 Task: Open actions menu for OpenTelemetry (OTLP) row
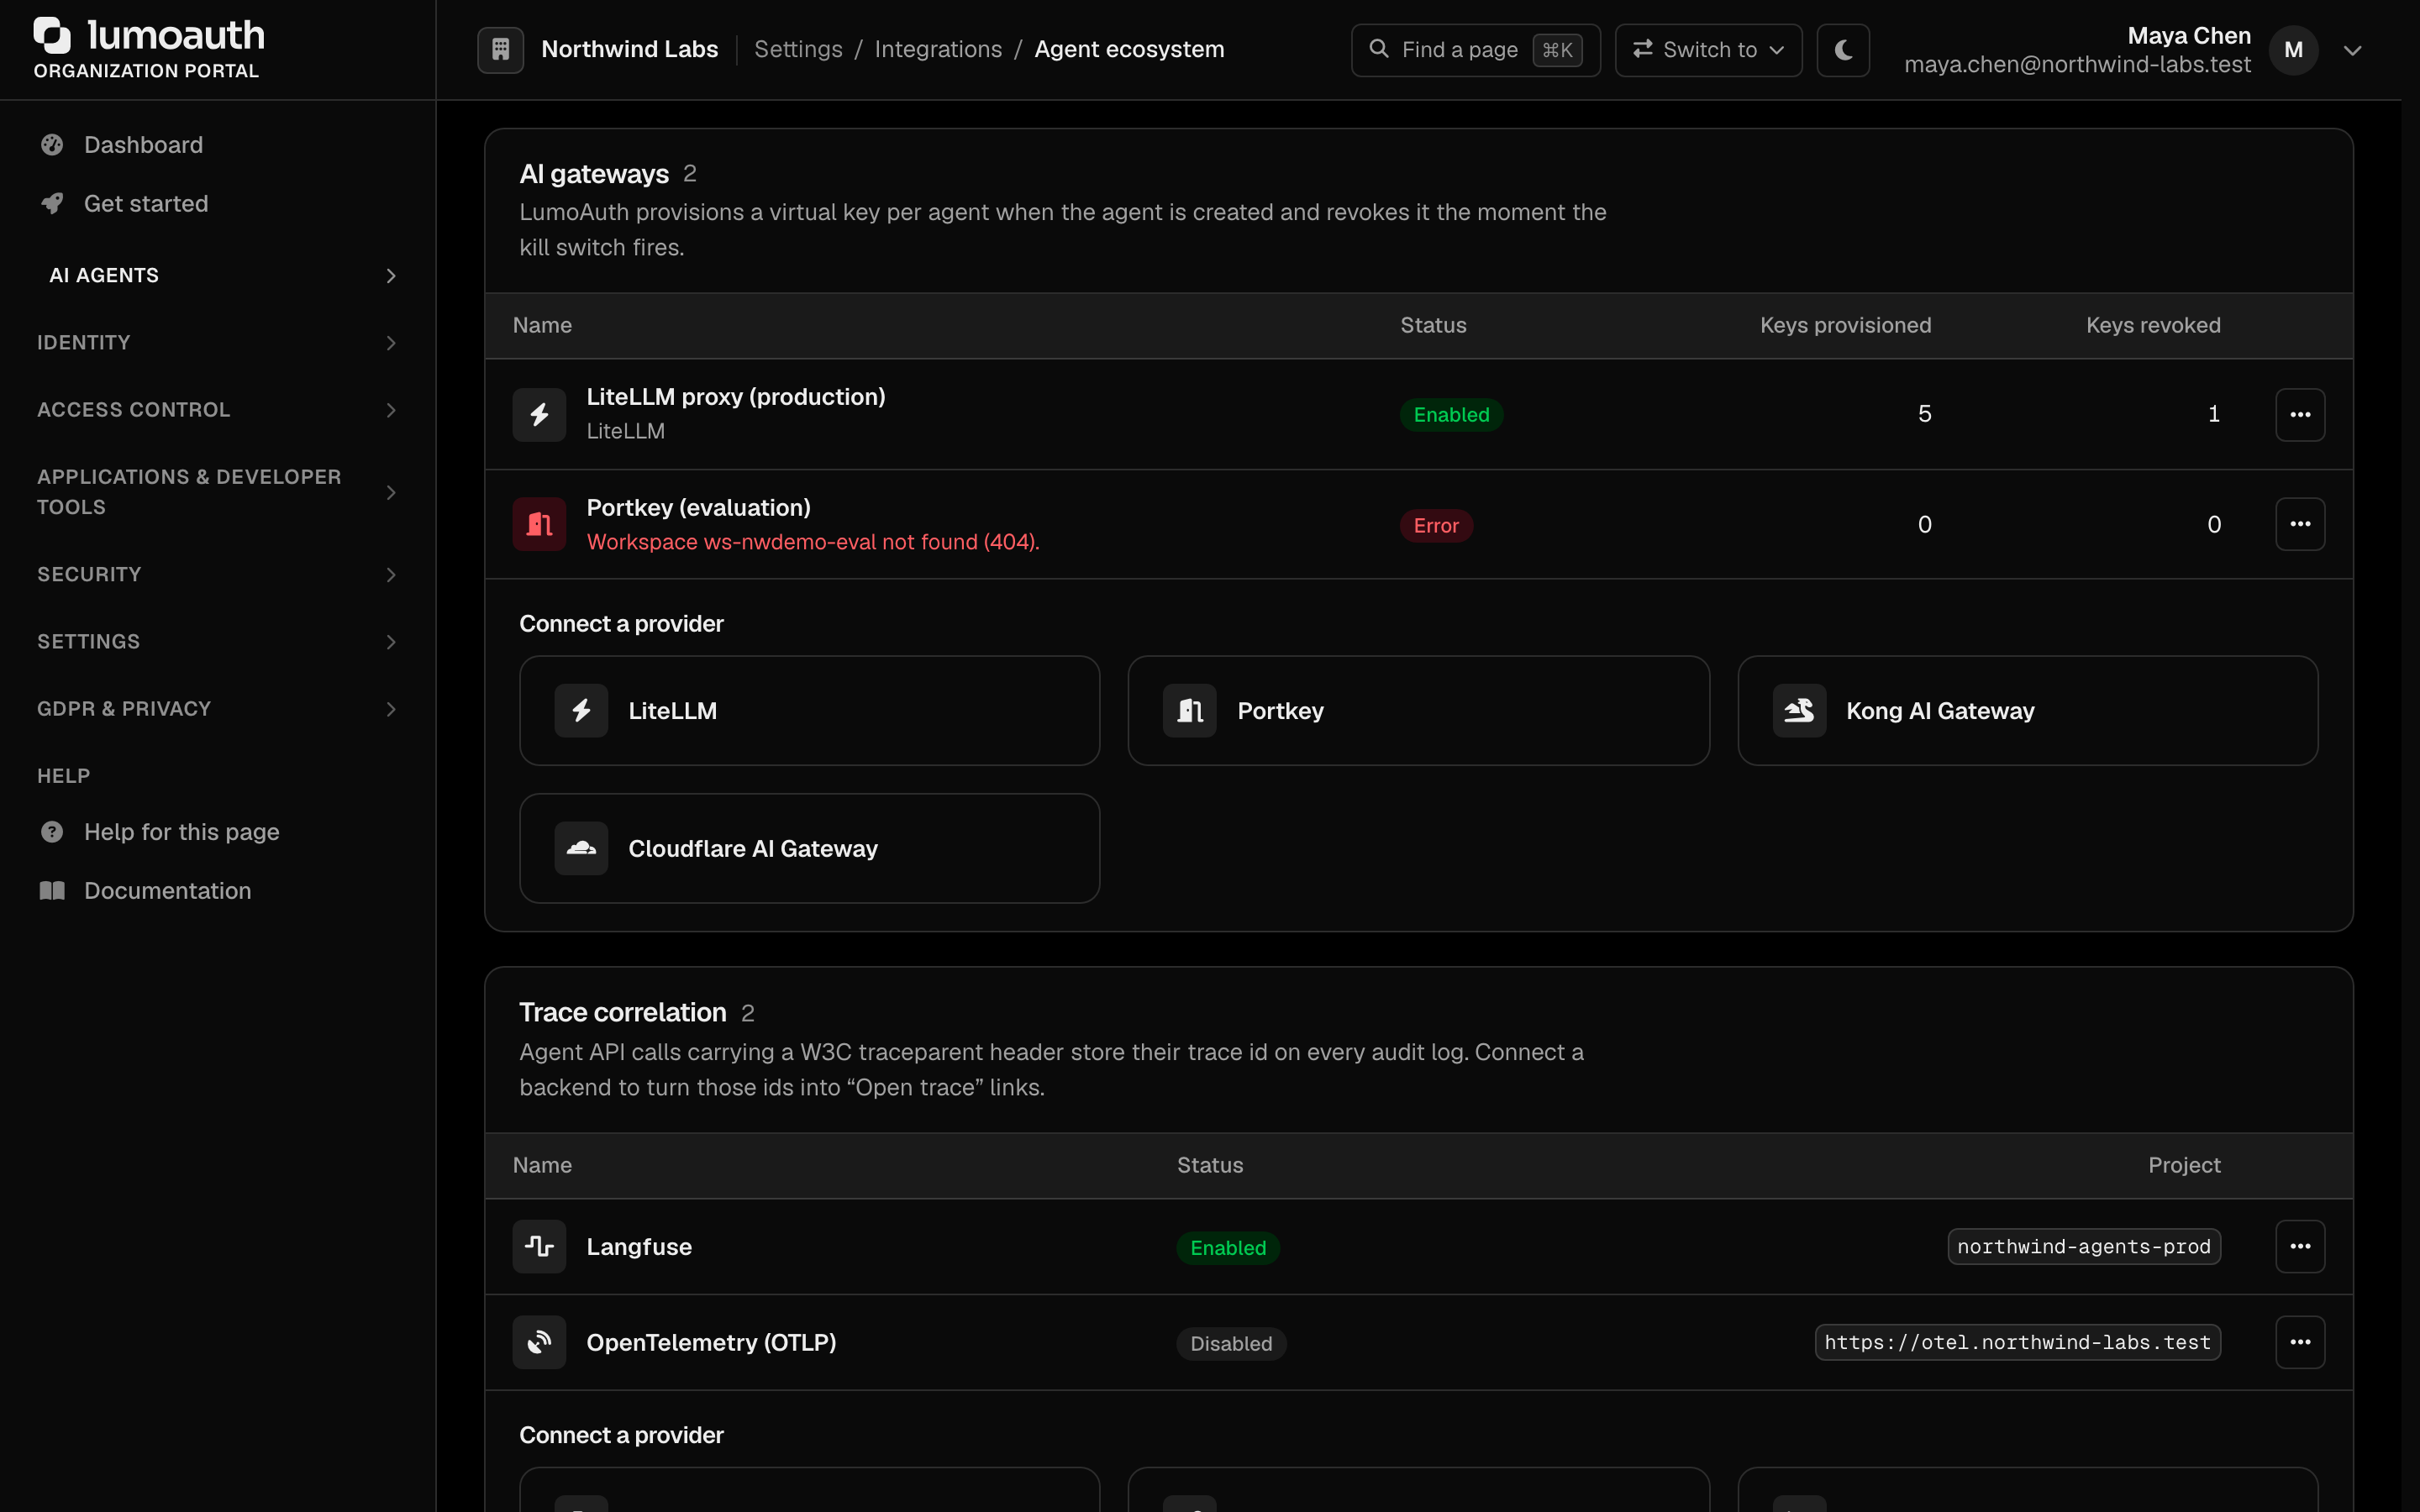tap(2300, 1342)
